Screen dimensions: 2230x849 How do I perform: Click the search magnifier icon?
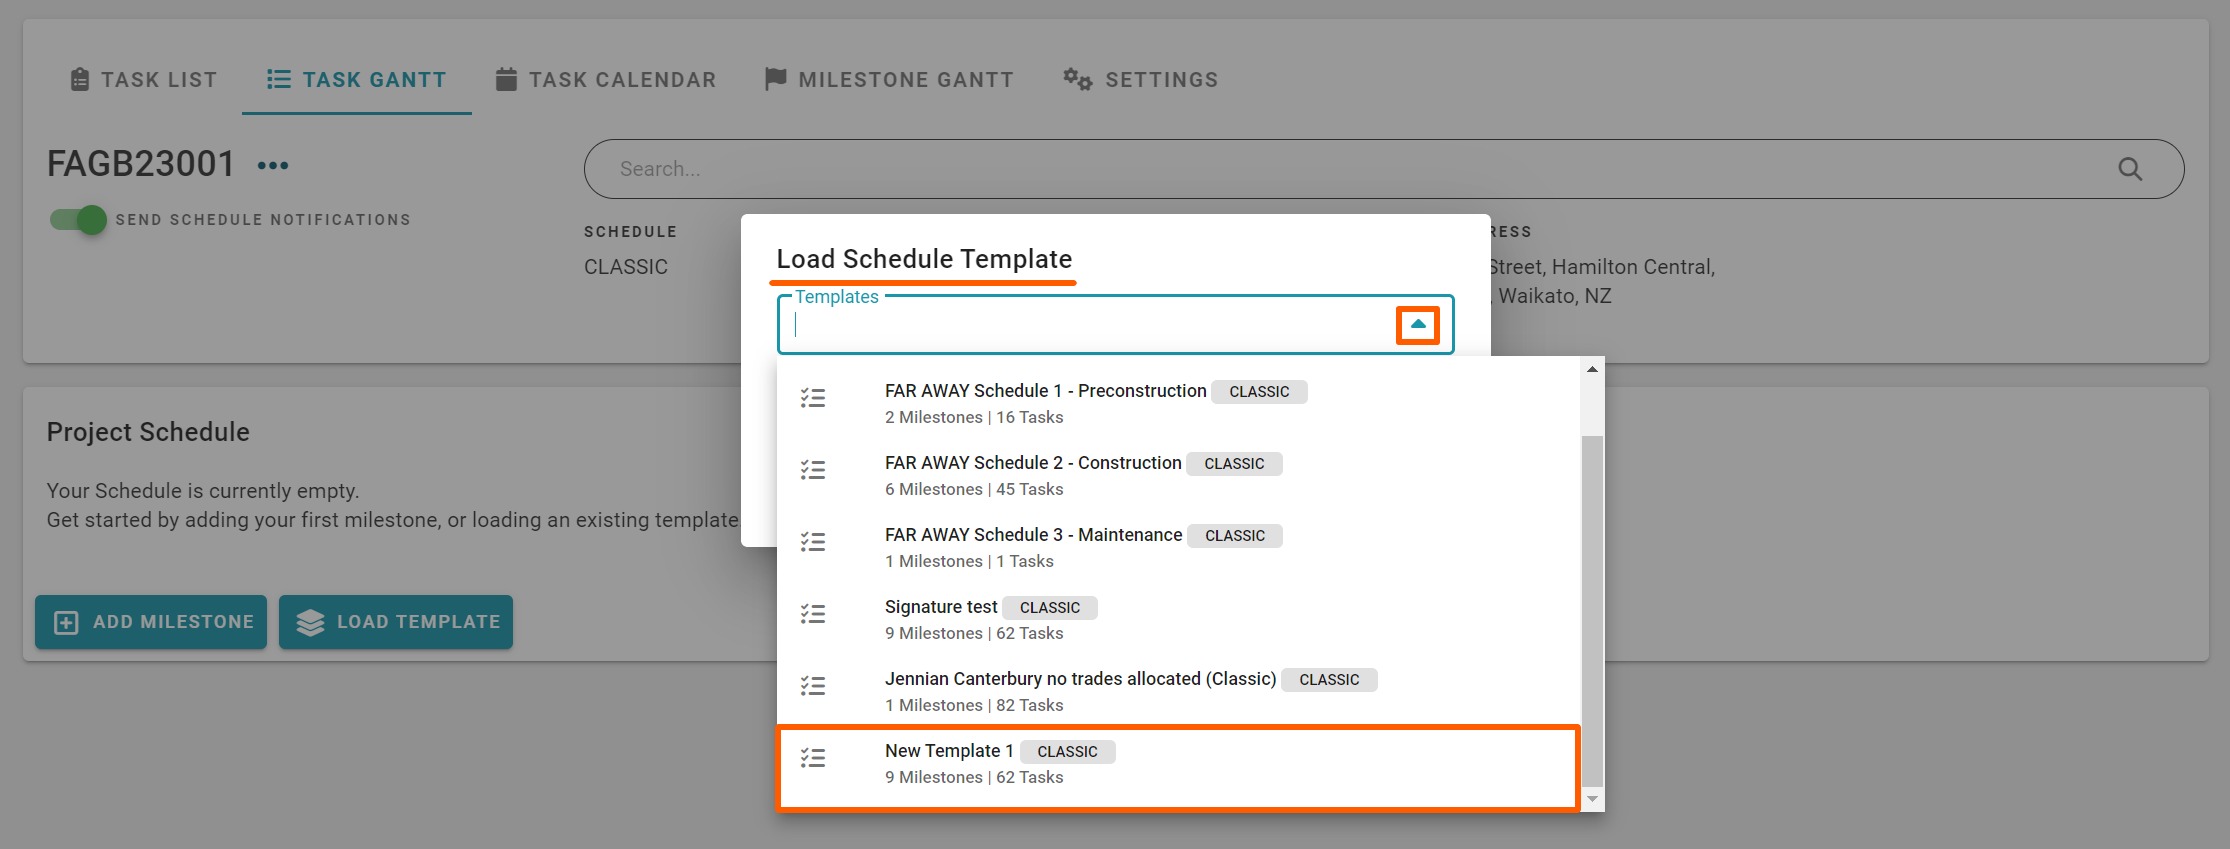(x=2129, y=170)
